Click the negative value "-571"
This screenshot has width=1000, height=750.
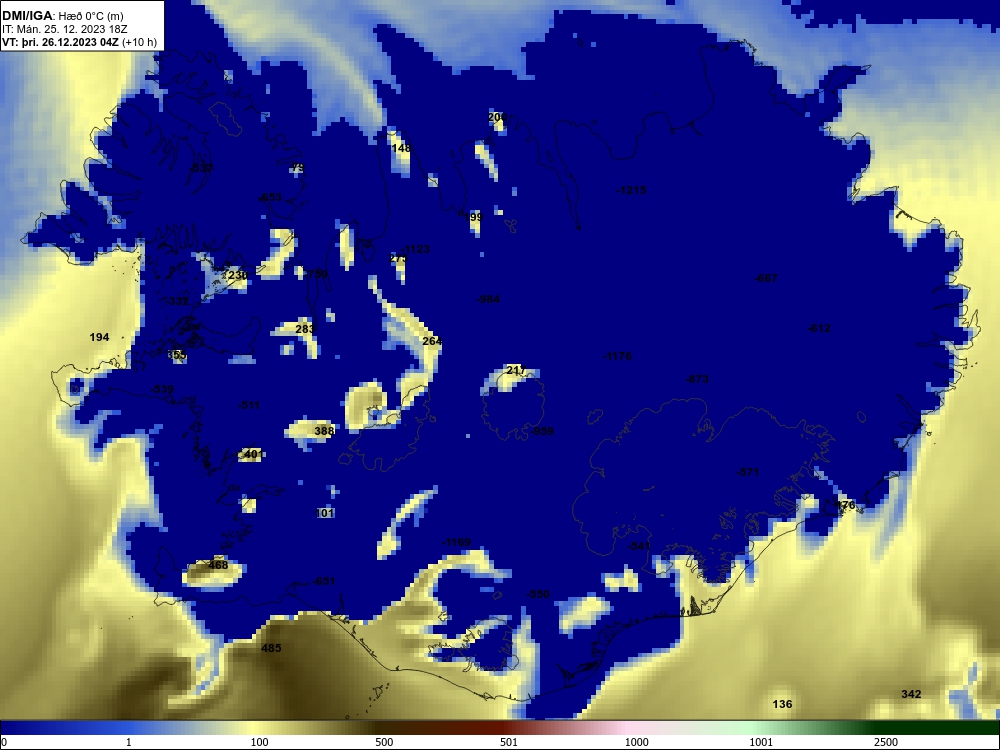tap(748, 473)
